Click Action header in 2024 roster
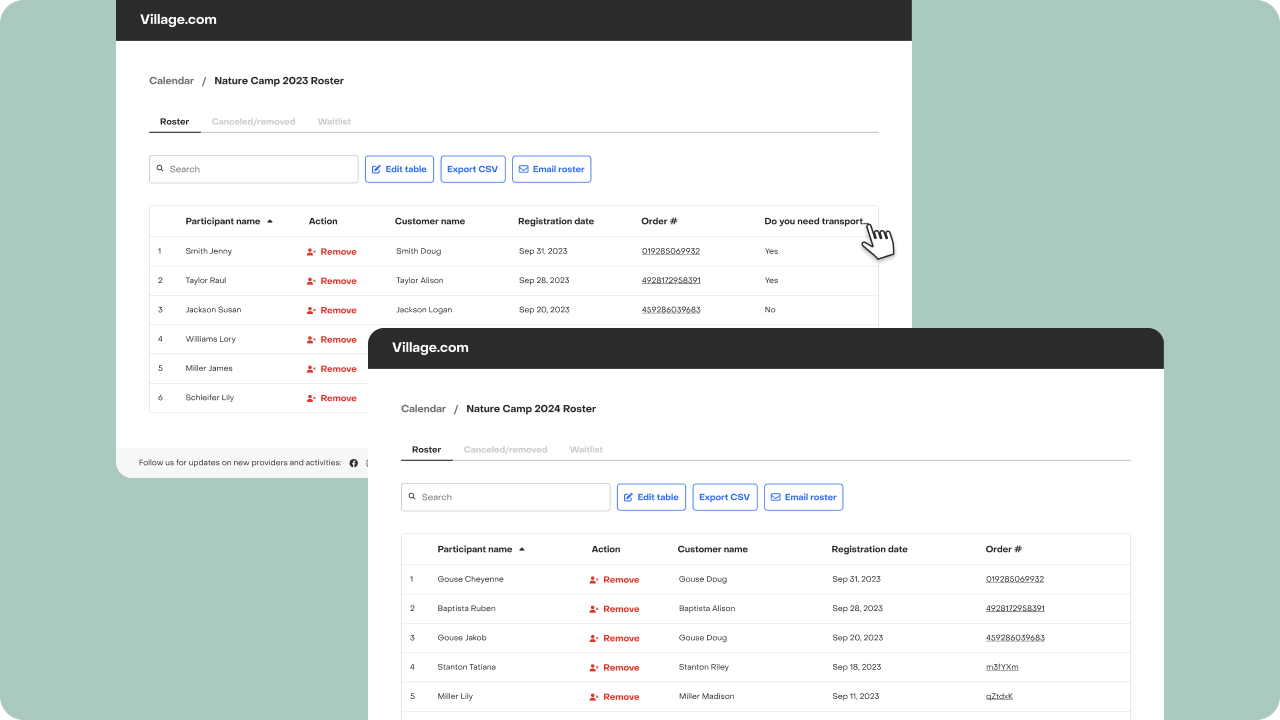Viewport: 1280px width, 720px height. pos(606,549)
